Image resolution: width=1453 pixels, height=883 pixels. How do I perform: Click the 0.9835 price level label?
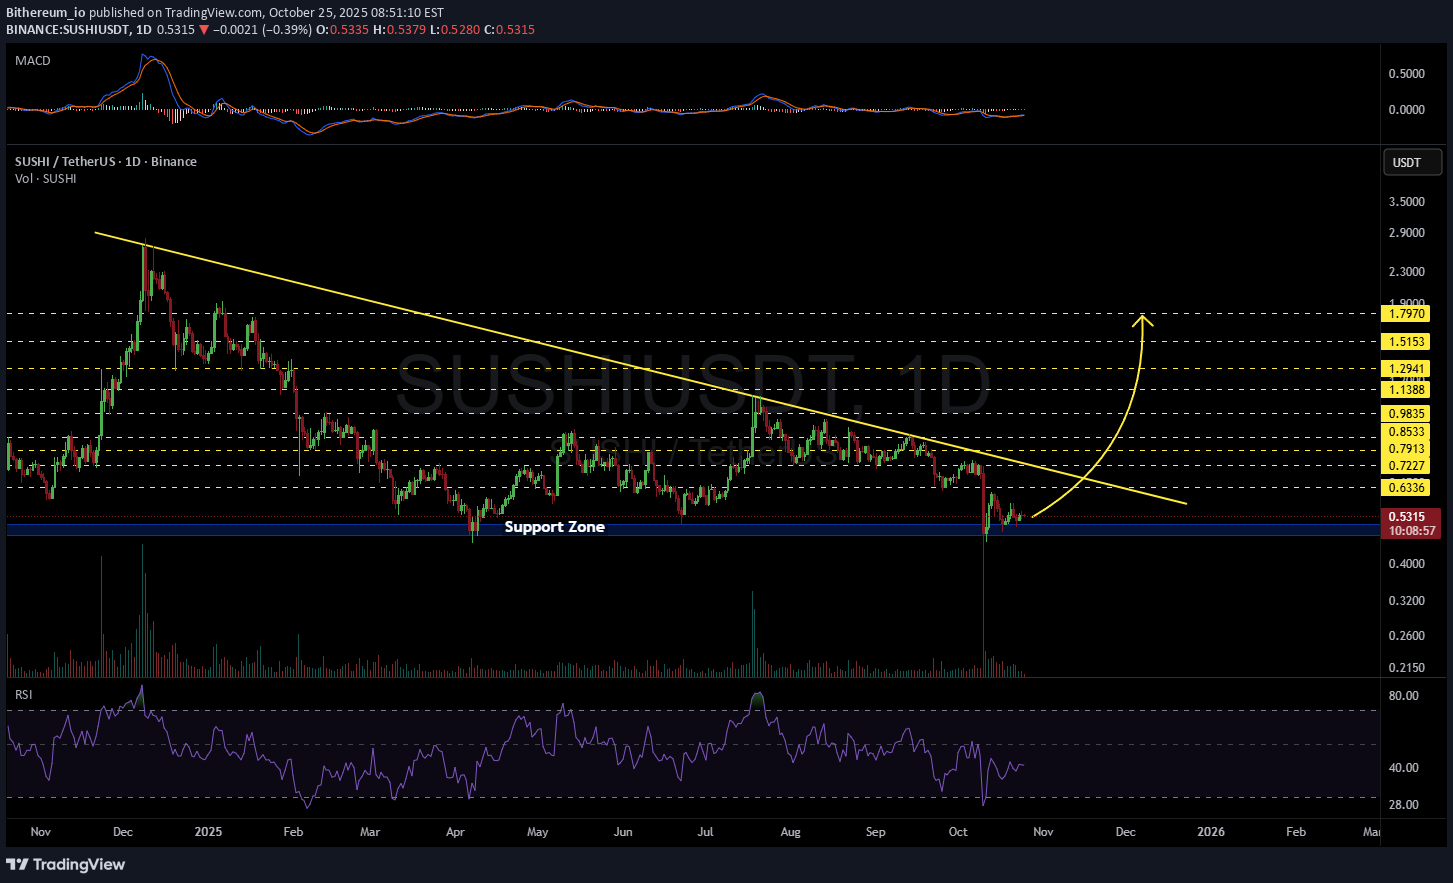tap(1406, 414)
